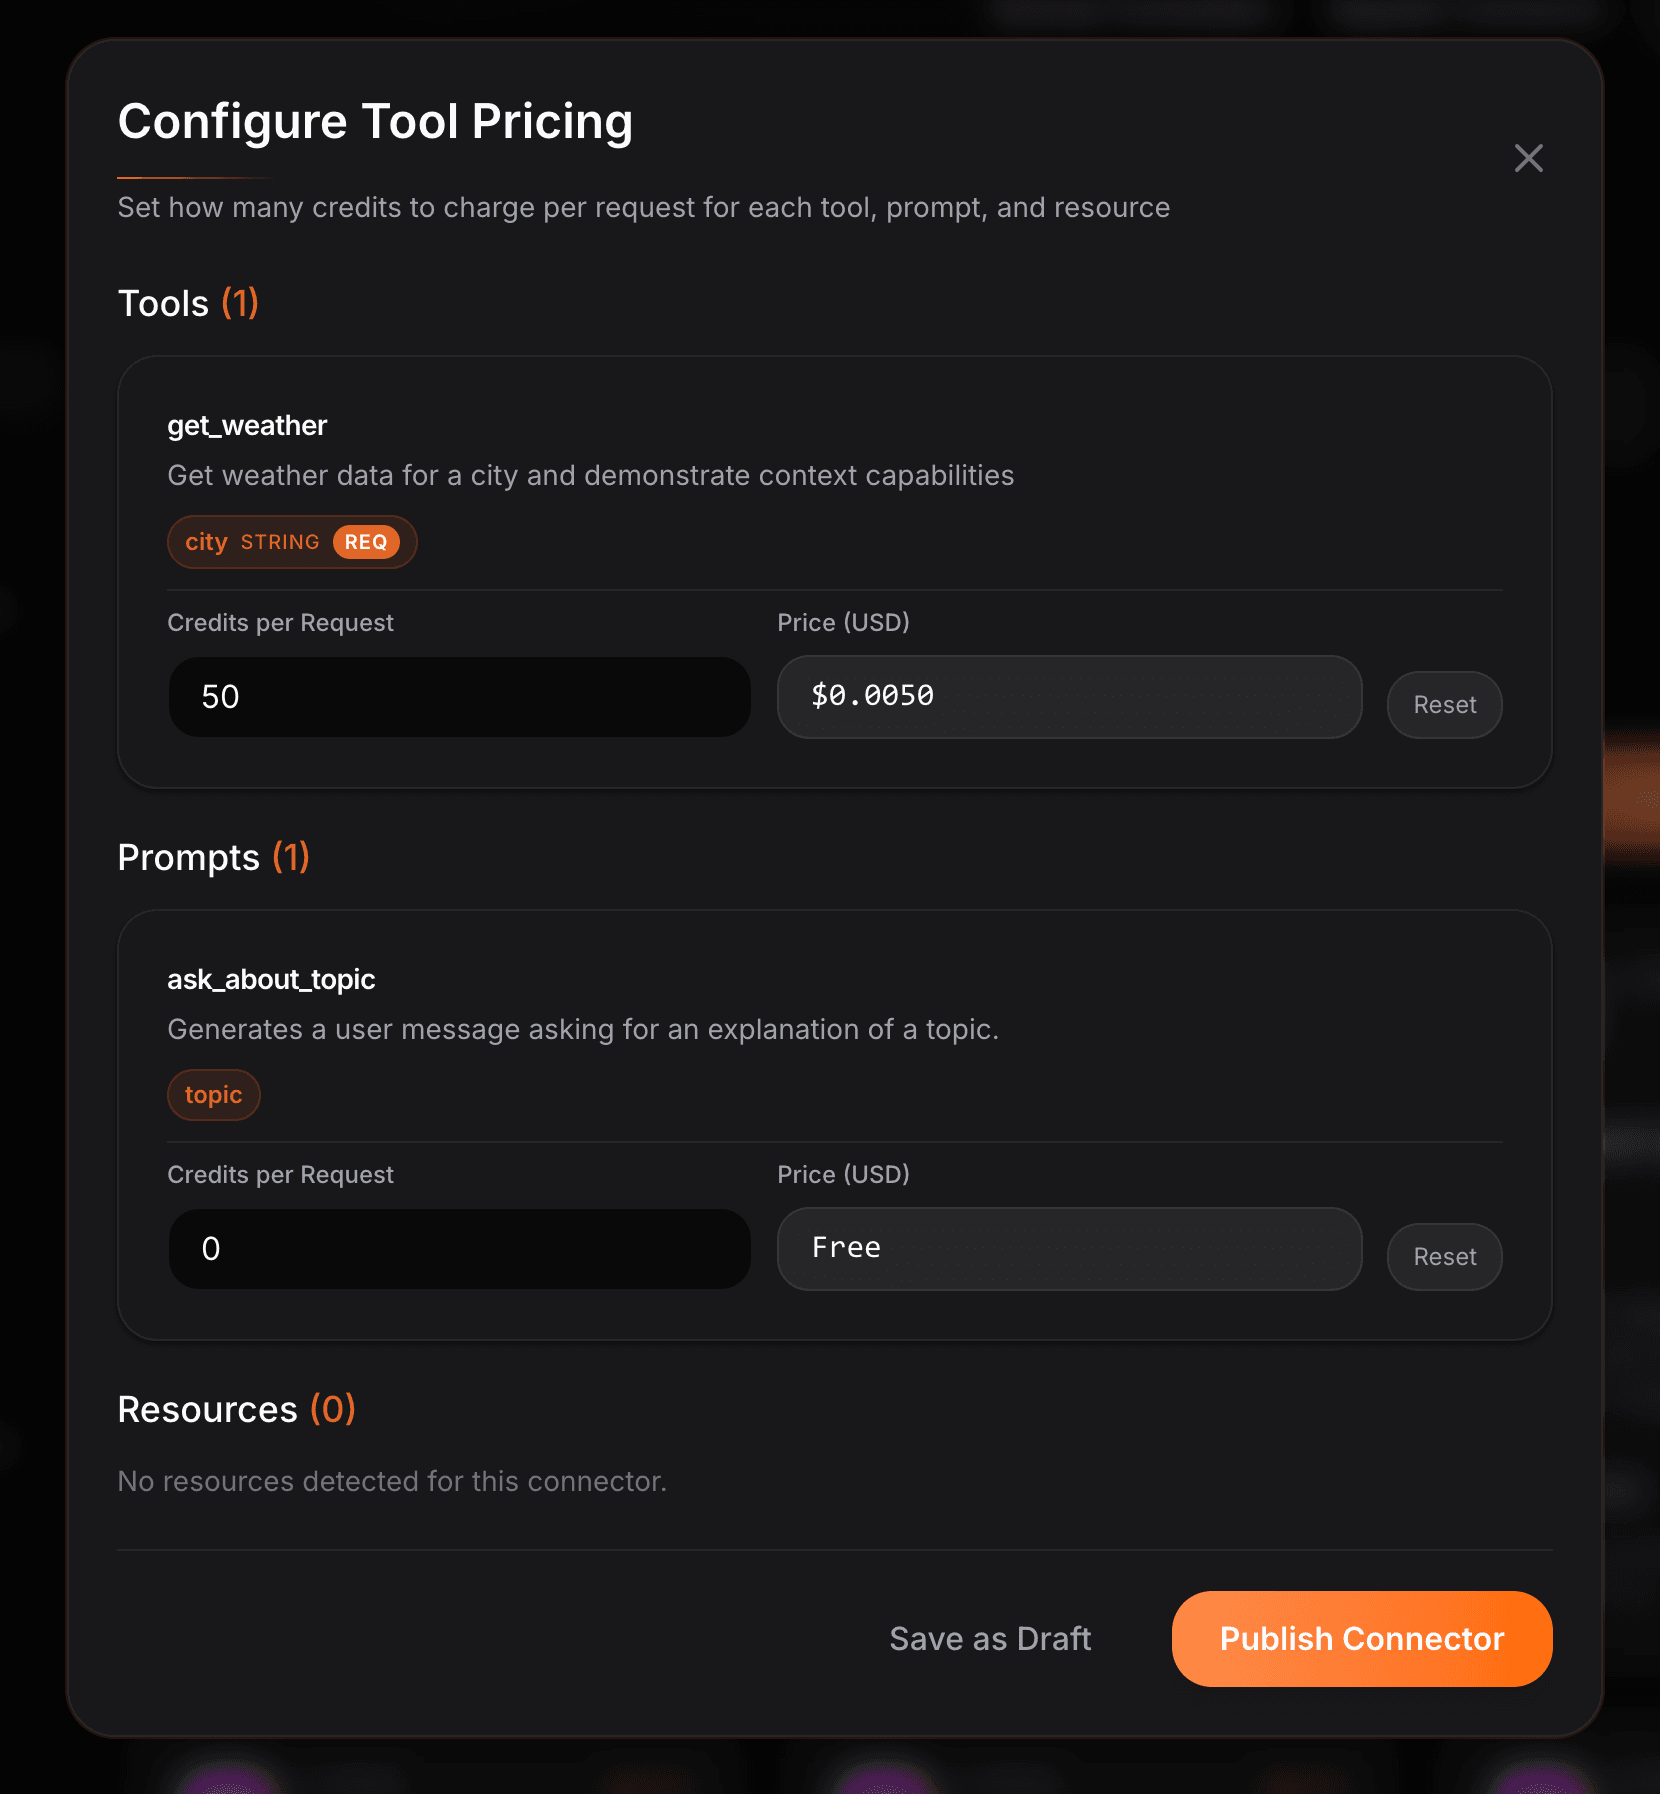Click the Prompts count indicator
The height and width of the screenshot is (1794, 1660).
coord(290,857)
